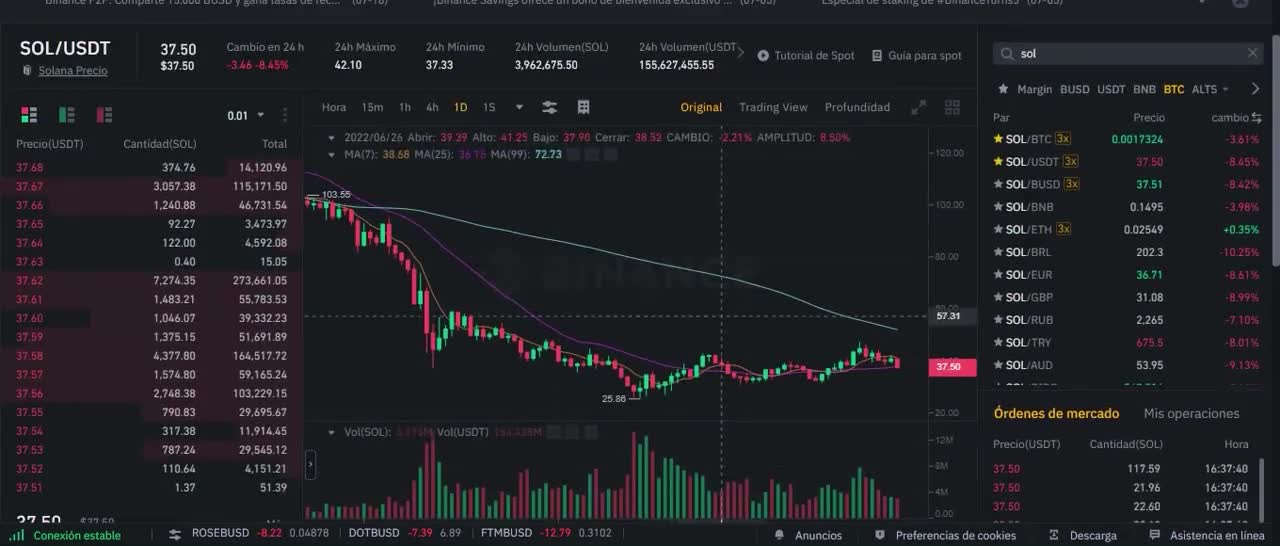
Task: Select the 1S chart interval
Action: click(x=489, y=107)
